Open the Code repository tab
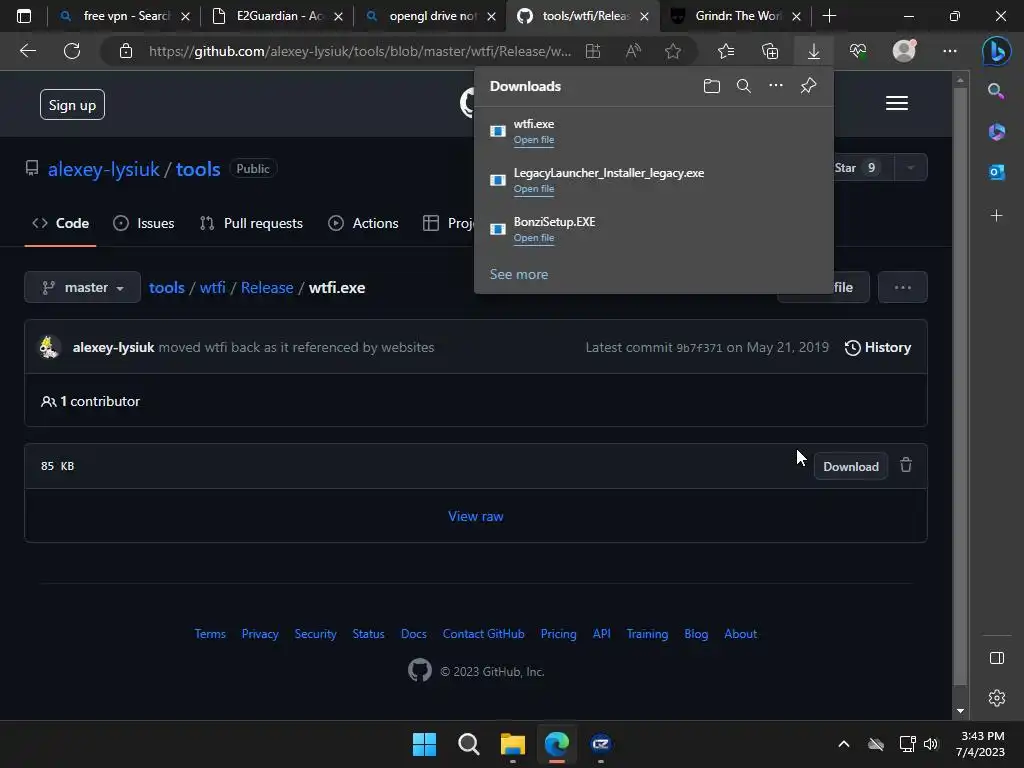 click(x=61, y=223)
